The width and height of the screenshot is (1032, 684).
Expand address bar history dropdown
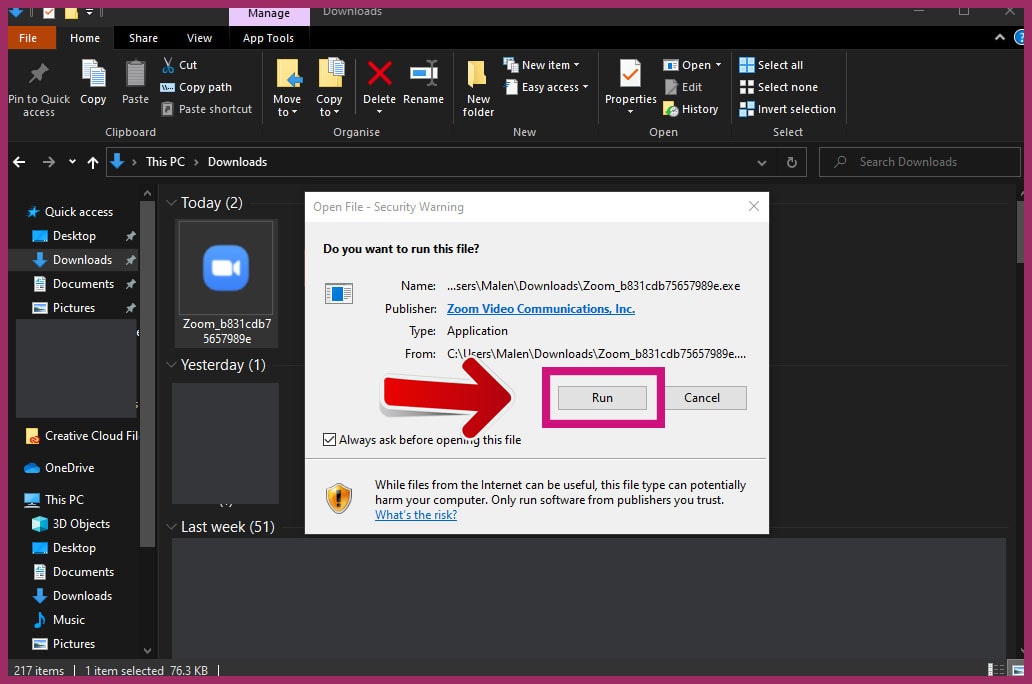tap(761, 163)
